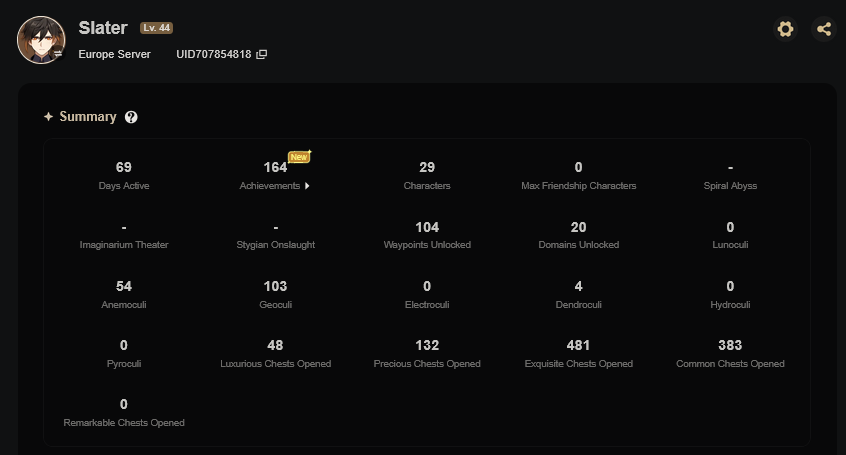This screenshot has width=846, height=455.
Task: Click the Exquisite Chests Opened stat
Action: point(578,354)
